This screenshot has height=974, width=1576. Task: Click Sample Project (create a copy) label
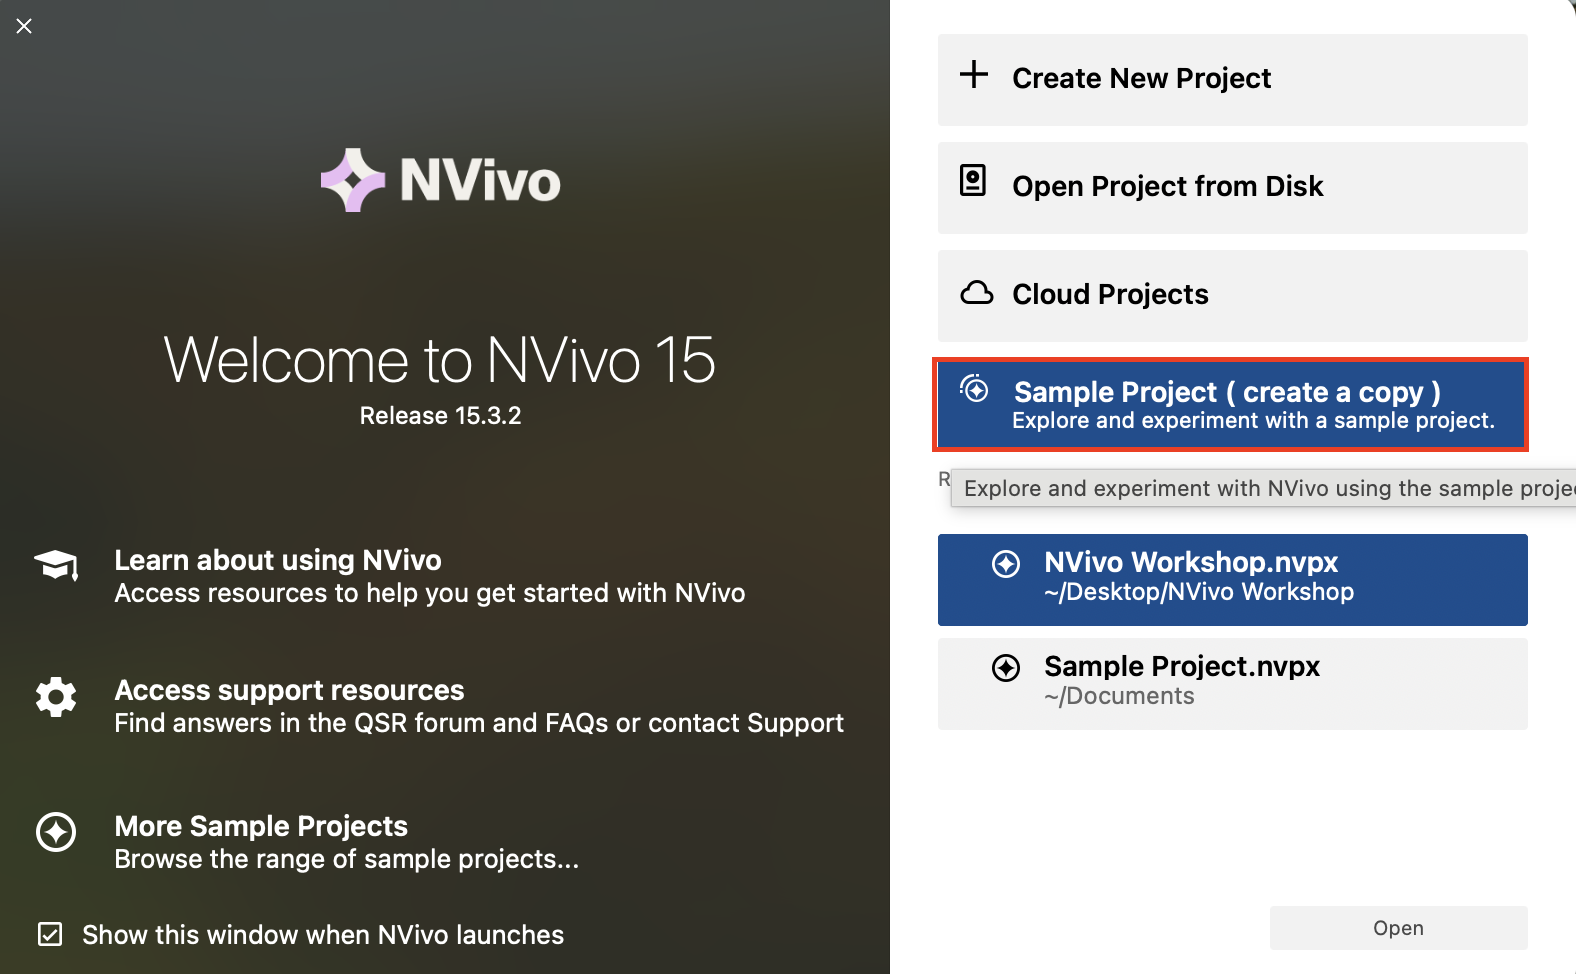point(1227,391)
